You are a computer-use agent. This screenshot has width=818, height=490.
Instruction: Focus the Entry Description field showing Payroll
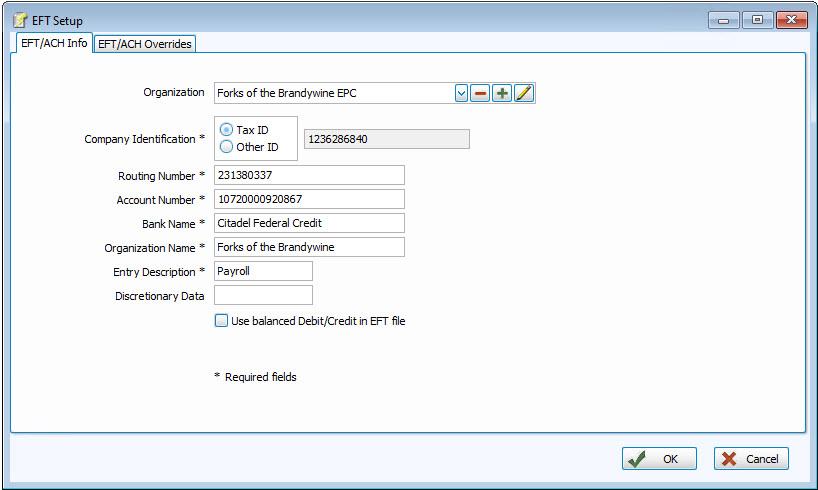point(263,271)
